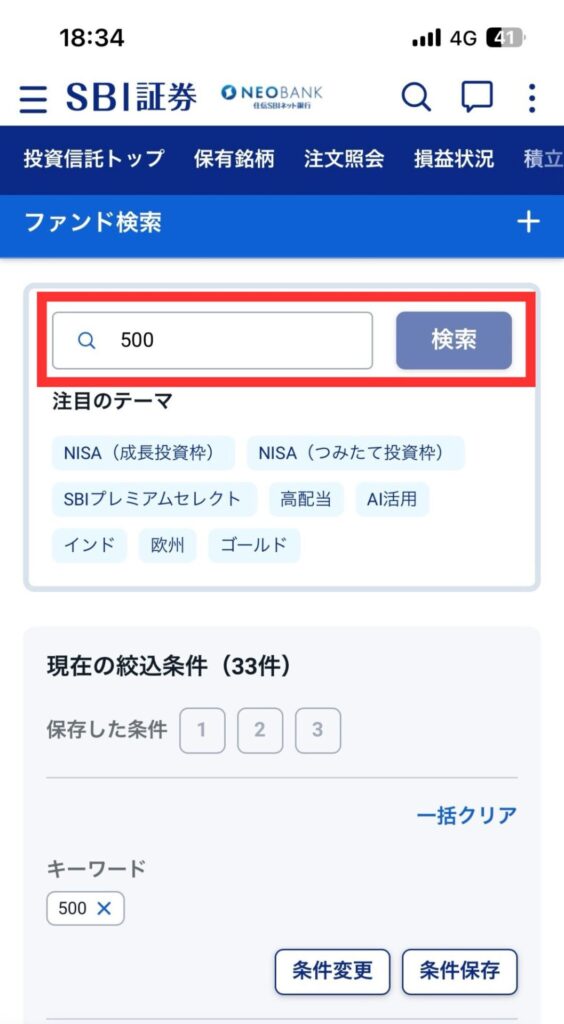Select saved condition slot 1
The image size is (564, 1024).
pos(202,730)
